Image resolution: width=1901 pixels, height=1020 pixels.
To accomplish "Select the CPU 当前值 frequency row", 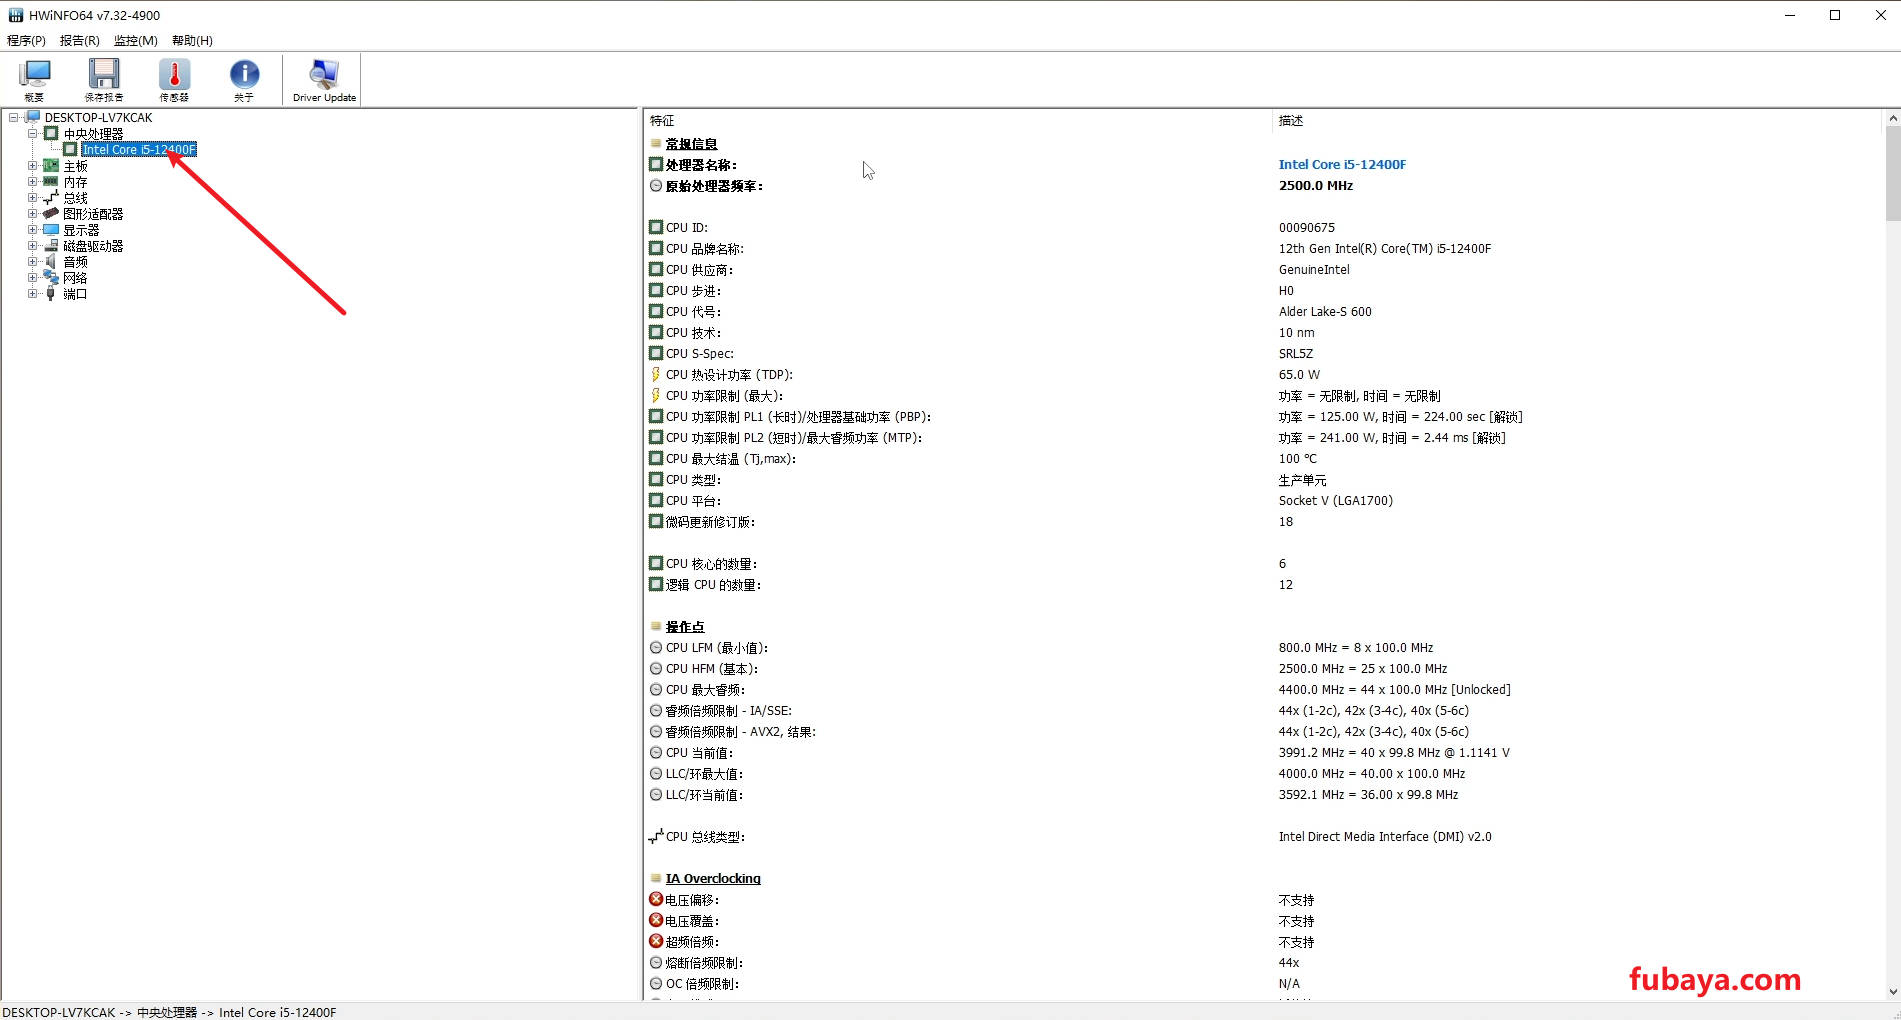I will [1263, 753].
